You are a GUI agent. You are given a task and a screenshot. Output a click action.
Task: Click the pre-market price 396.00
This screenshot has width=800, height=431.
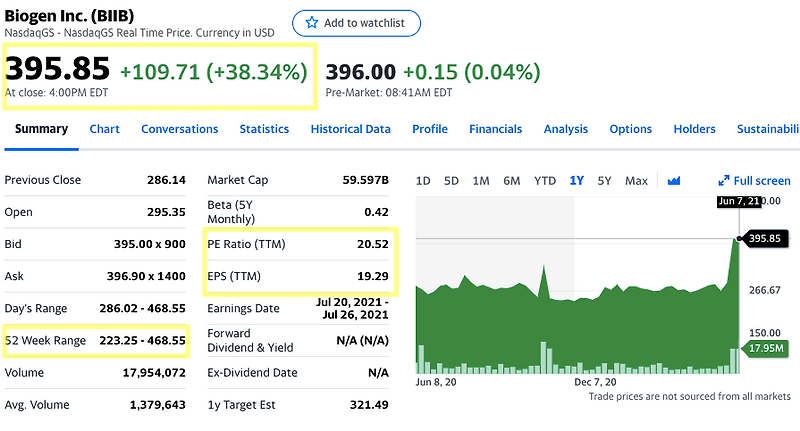coord(361,72)
